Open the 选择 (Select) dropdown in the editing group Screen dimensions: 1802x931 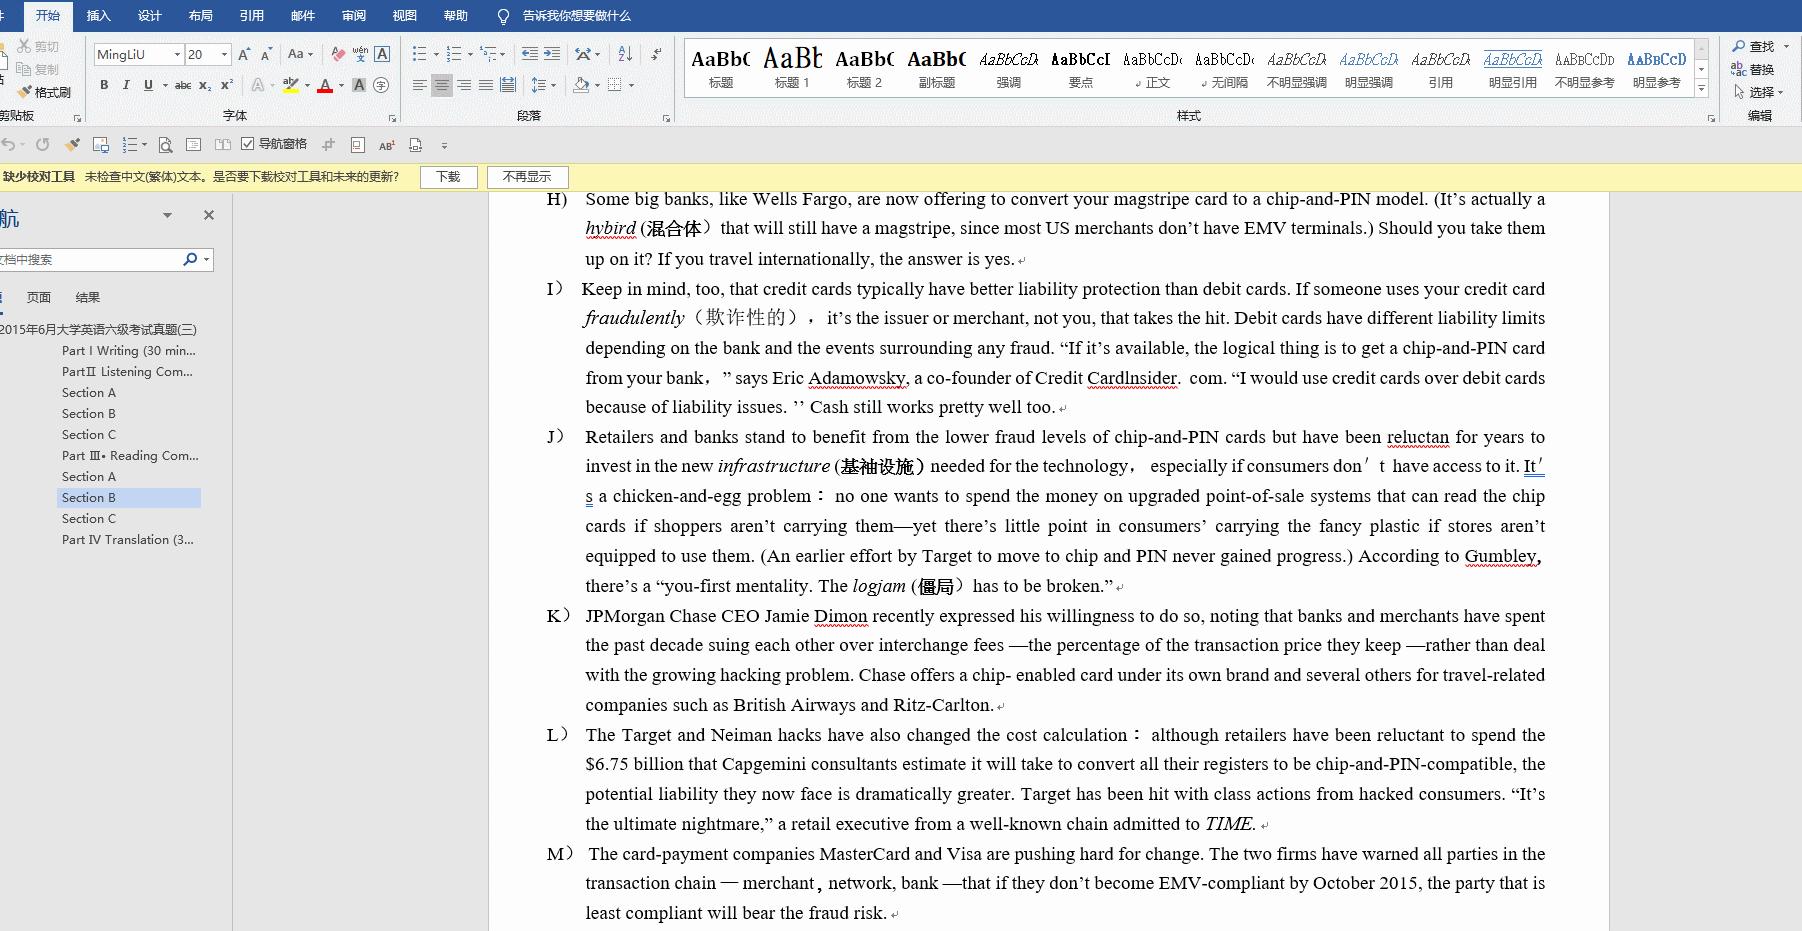(1761, 92)
